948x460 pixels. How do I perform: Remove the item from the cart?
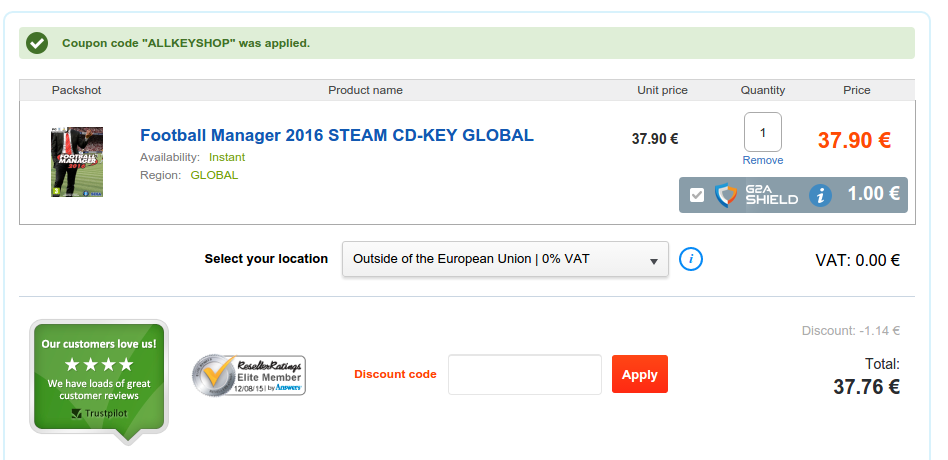pyautogui.click(x=762, y=160)
